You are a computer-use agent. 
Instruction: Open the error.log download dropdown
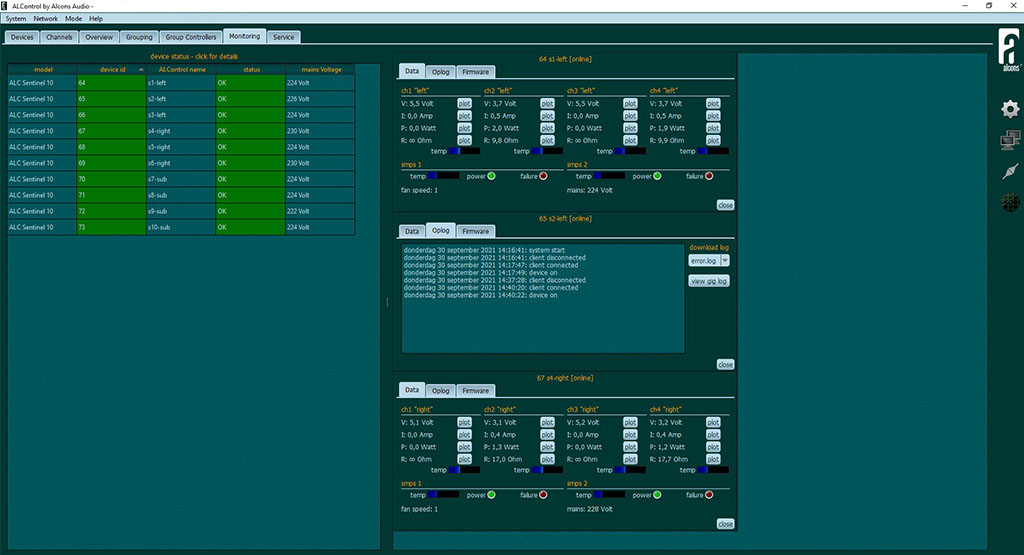(725, 261)
